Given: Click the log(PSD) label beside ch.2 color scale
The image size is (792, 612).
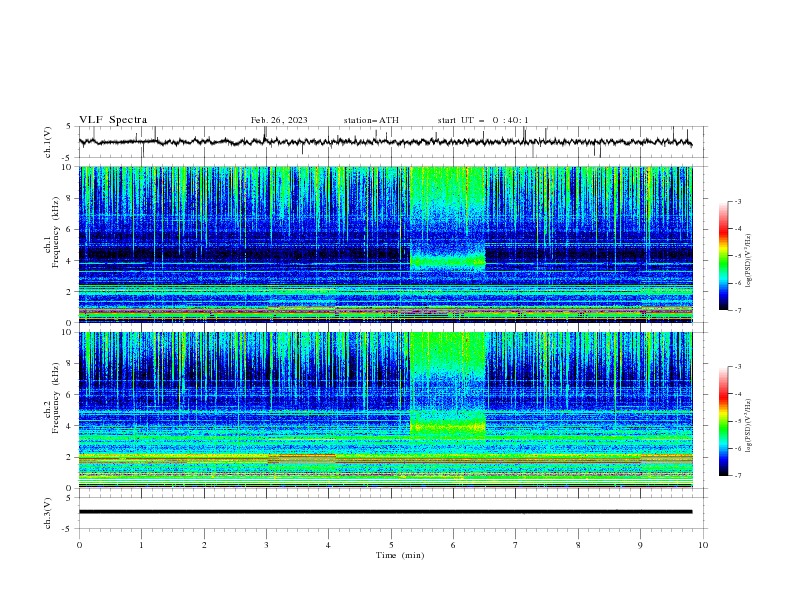Looking at the screenshot, I should pyautogui.click(x=748, y=425).
